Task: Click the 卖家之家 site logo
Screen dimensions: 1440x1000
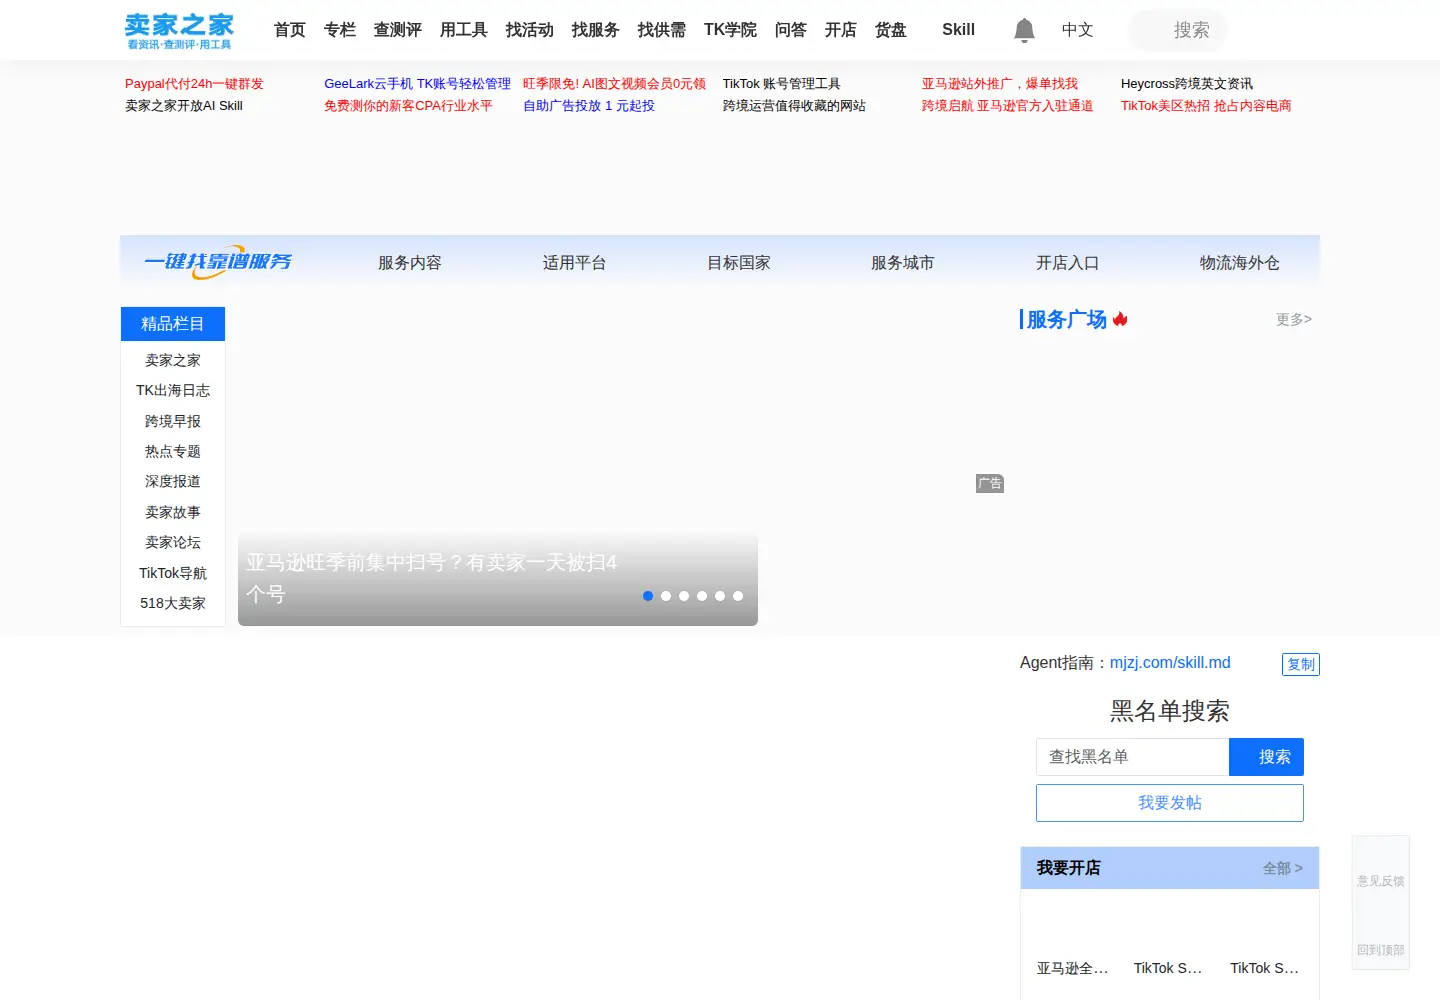Action: [179, 30]
